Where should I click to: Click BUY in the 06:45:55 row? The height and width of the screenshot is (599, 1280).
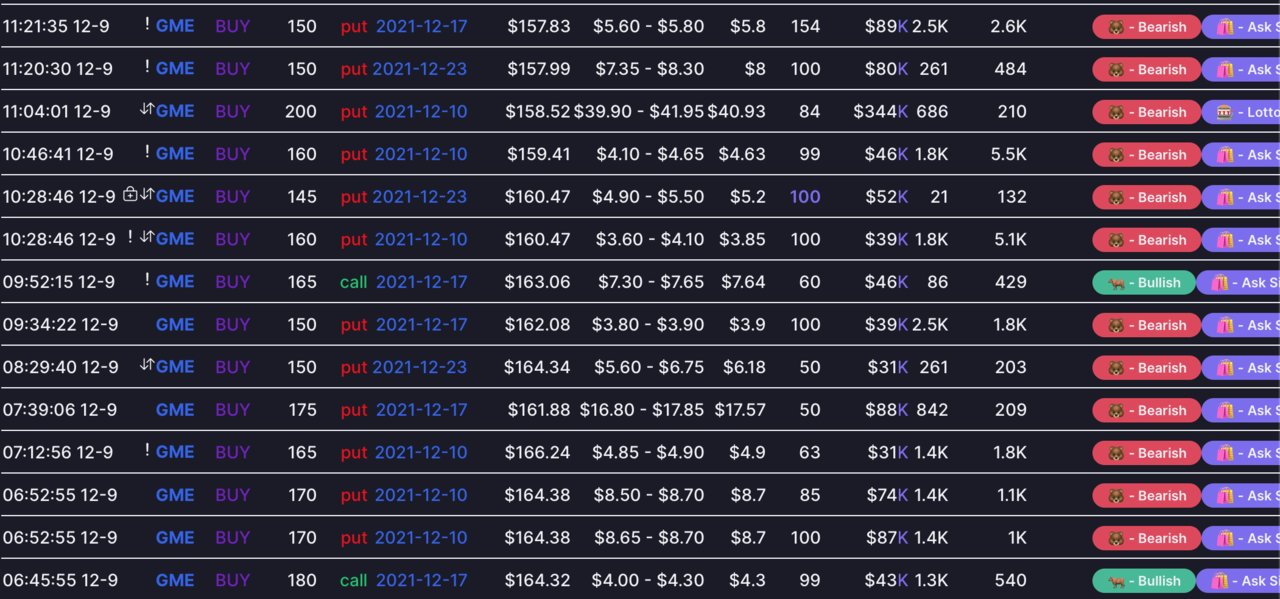pos(233,580)
